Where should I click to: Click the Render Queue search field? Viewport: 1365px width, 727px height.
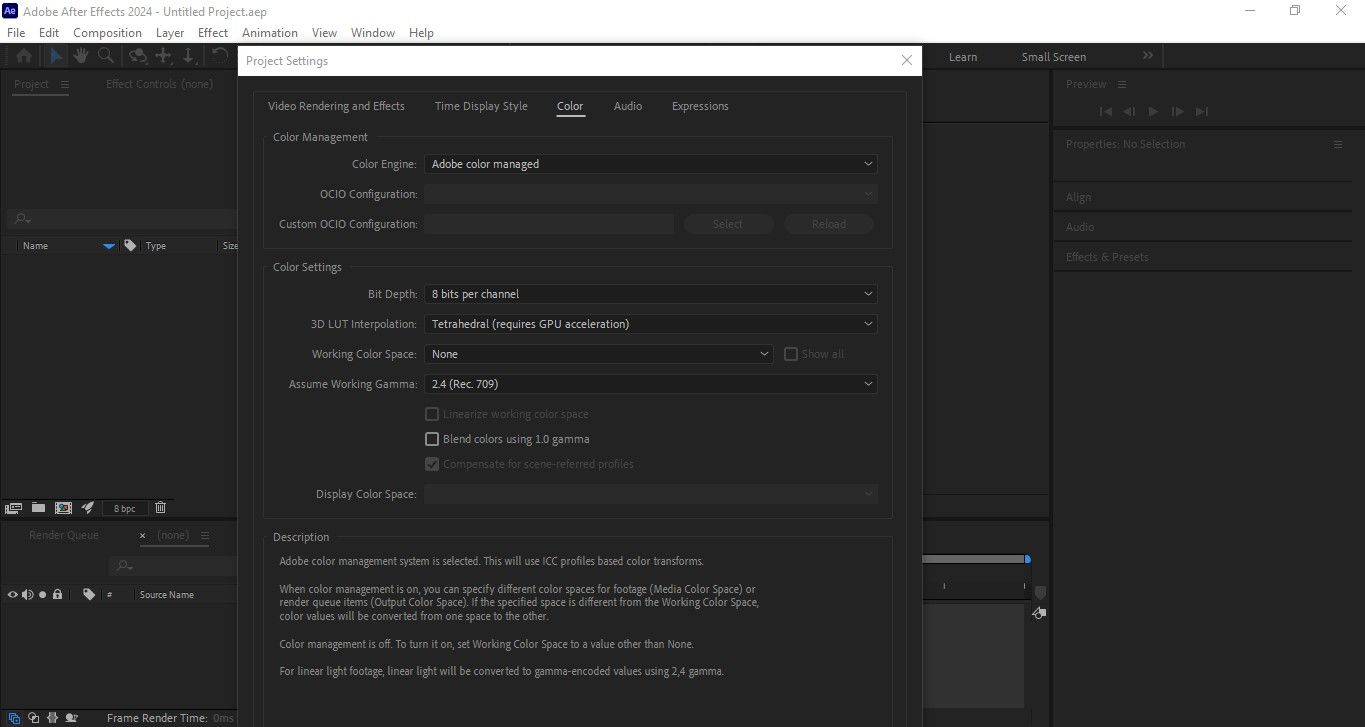170,565
